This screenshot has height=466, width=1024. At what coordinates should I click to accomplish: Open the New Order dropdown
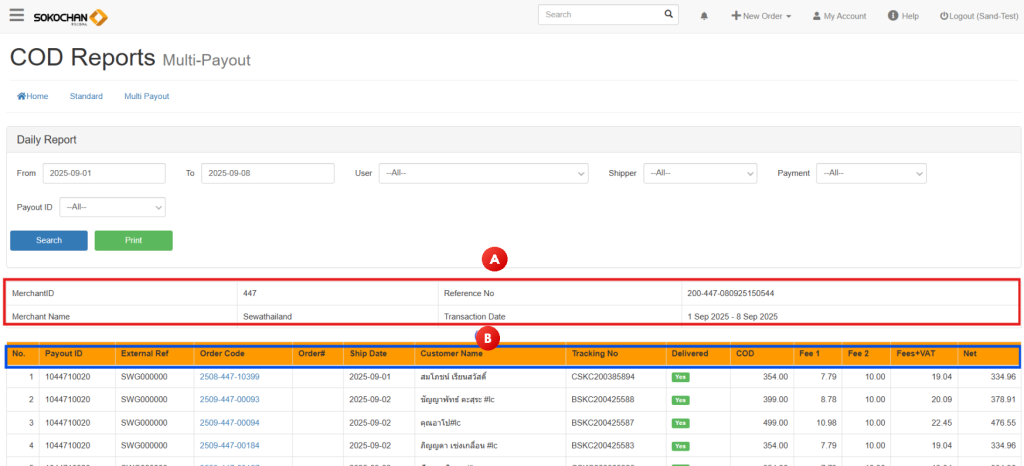pos(761,16)
